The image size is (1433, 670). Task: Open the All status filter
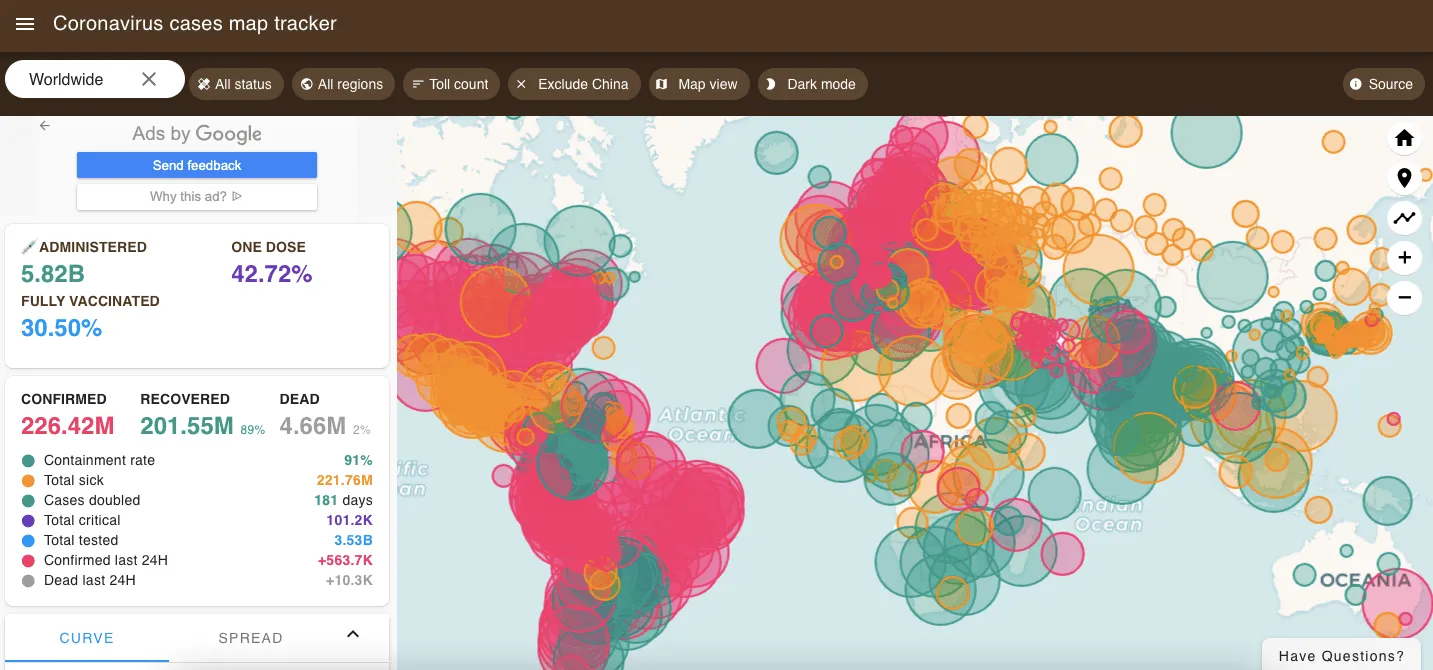(x=236, y=84)
